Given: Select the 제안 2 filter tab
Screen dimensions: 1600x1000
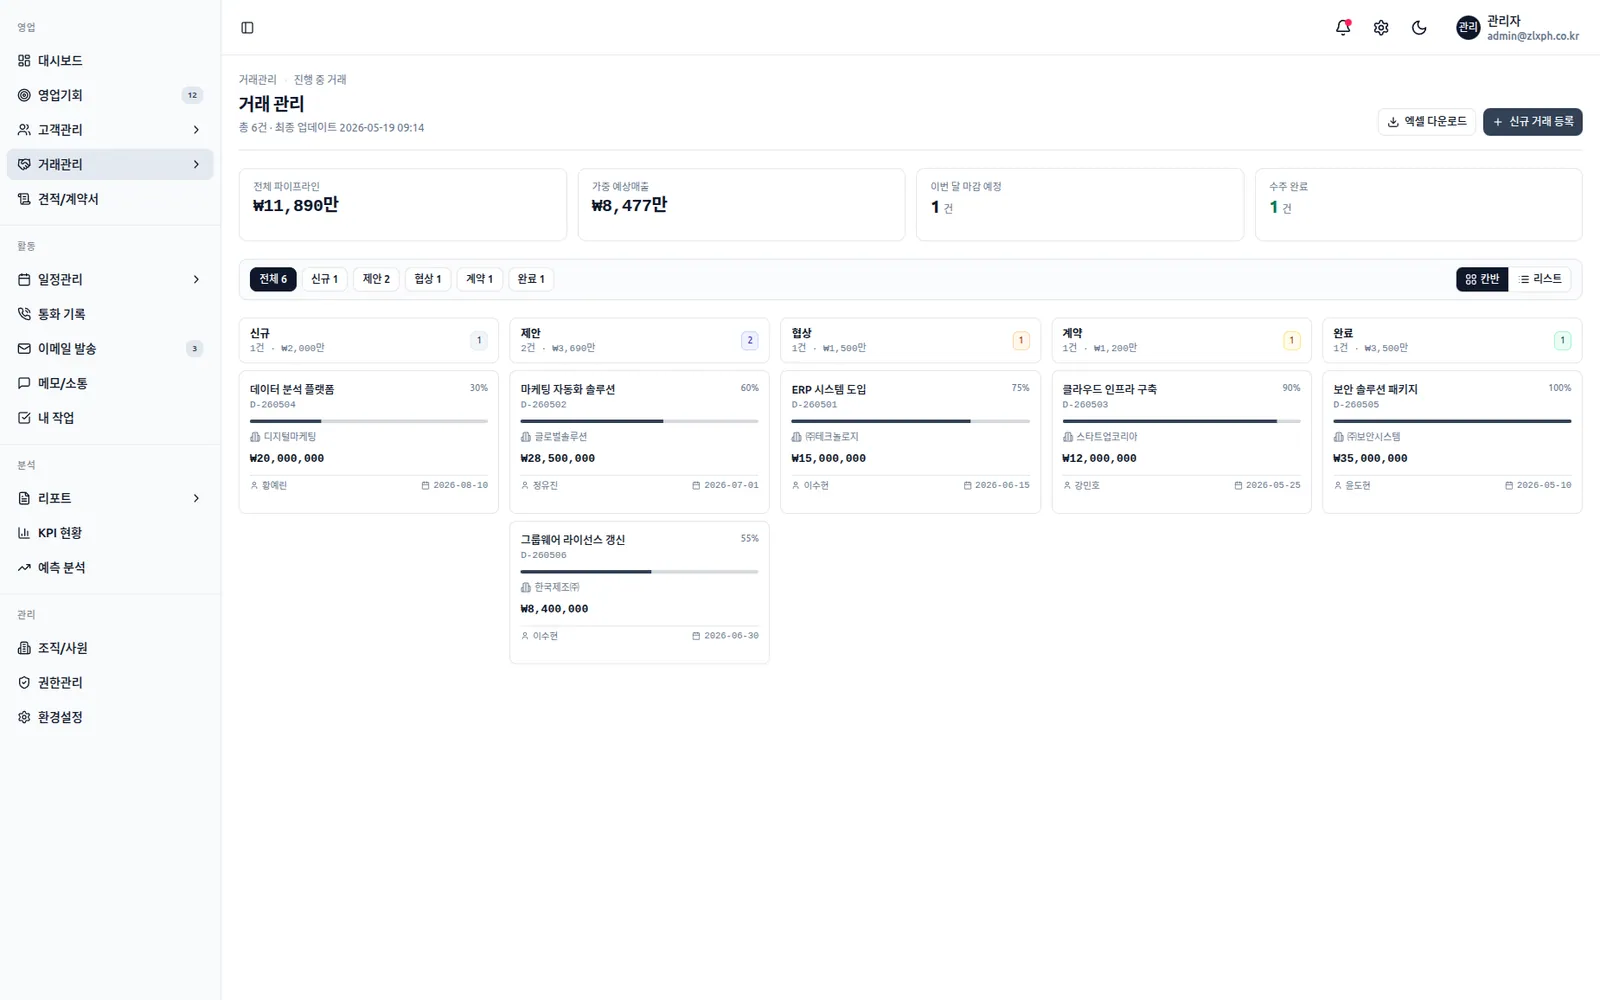Looking at the screenshot, I should 376,279.
